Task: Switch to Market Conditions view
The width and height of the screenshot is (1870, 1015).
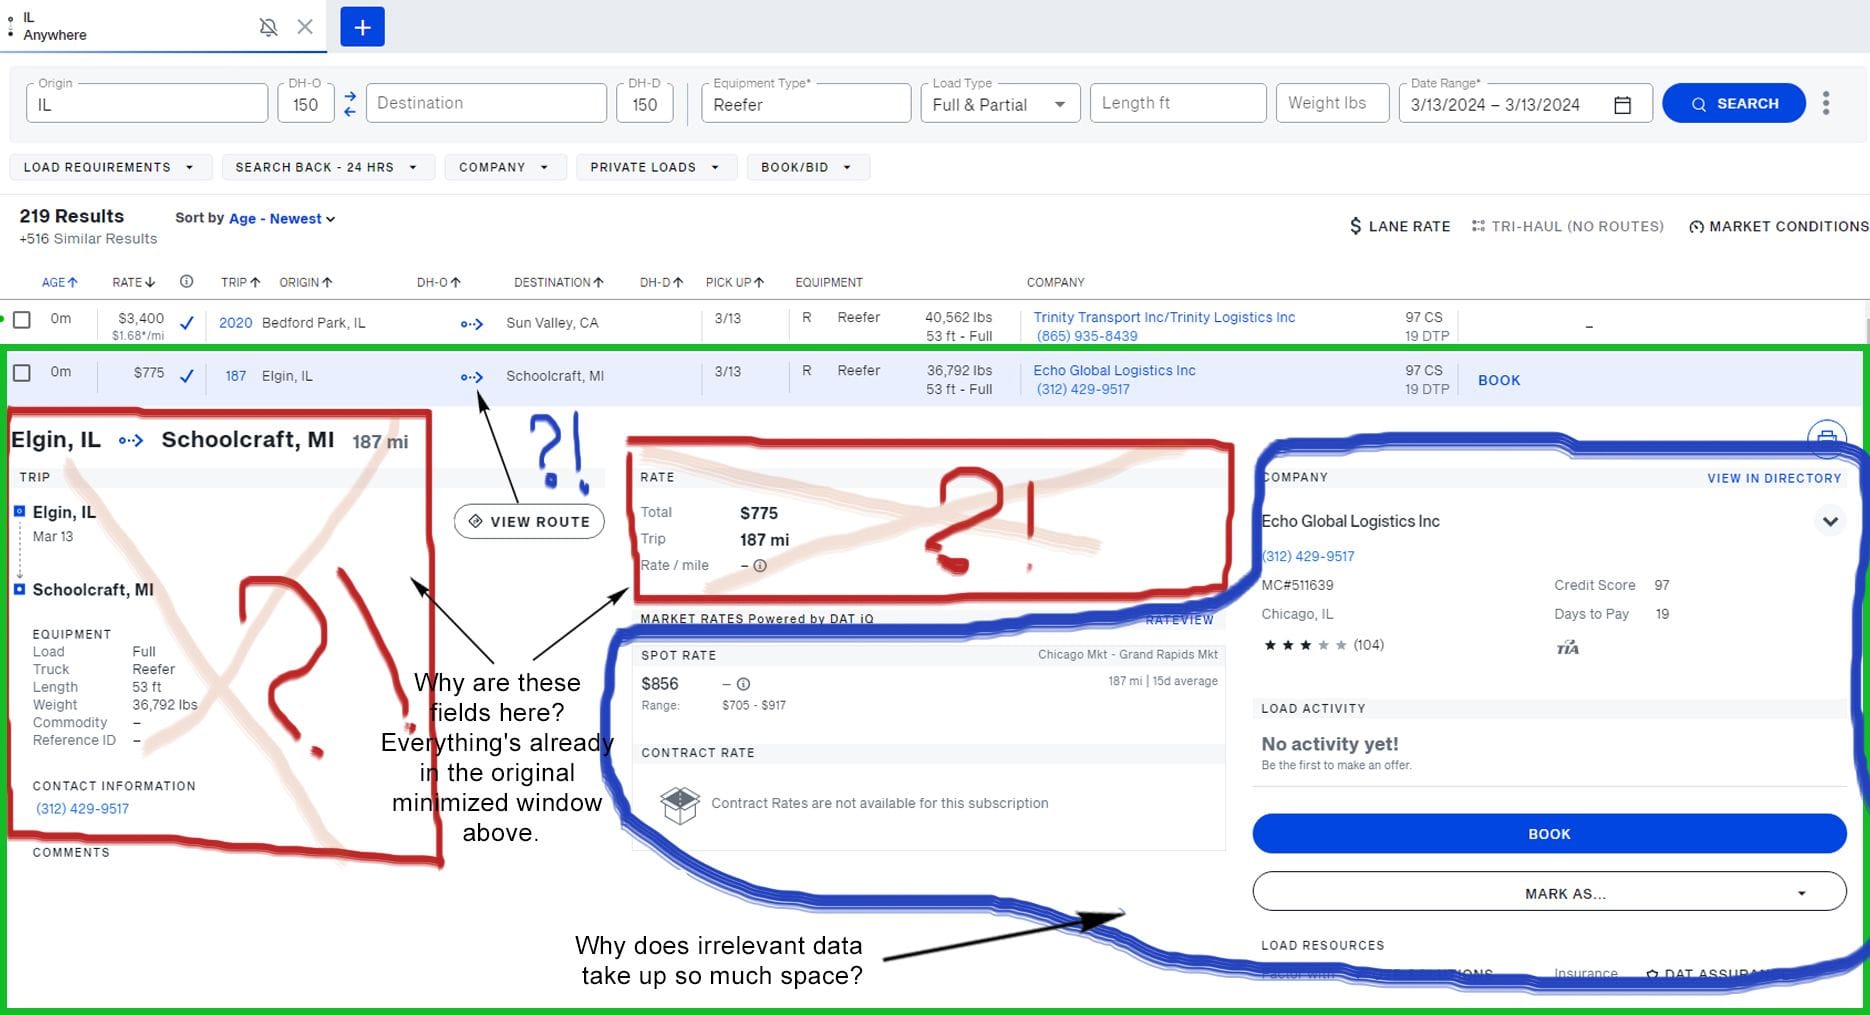Action: [1778, 226]
